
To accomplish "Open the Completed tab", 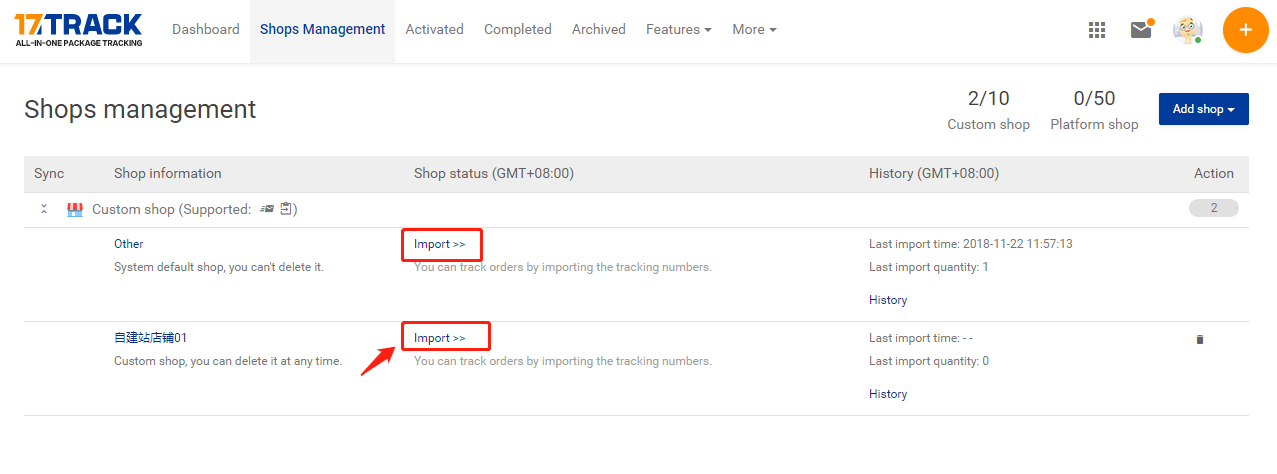I will (x=518, y=30).
